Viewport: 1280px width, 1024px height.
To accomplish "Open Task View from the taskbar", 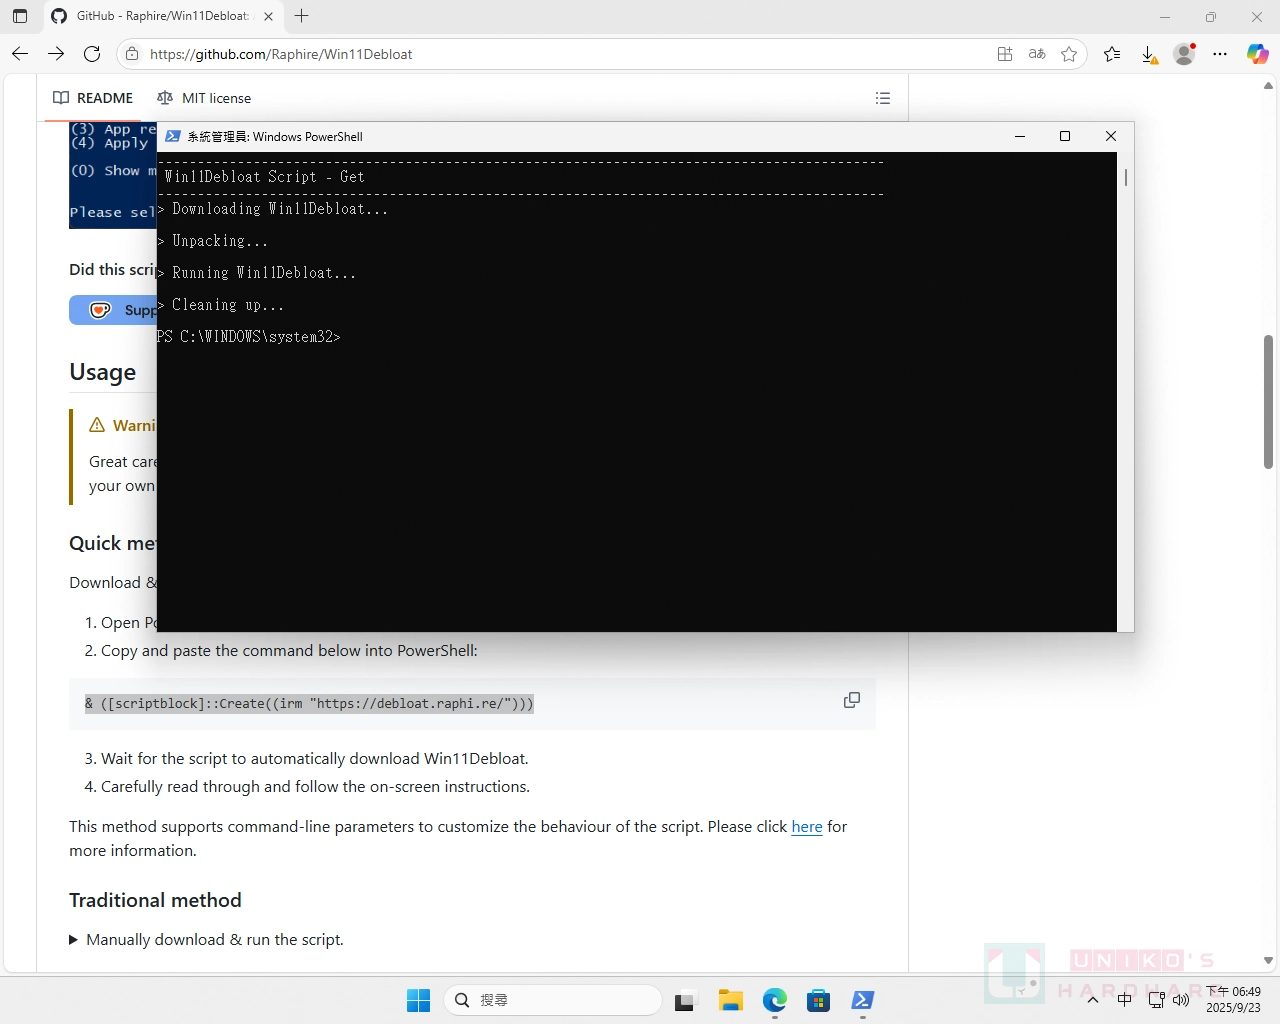I will point(685,1000).
